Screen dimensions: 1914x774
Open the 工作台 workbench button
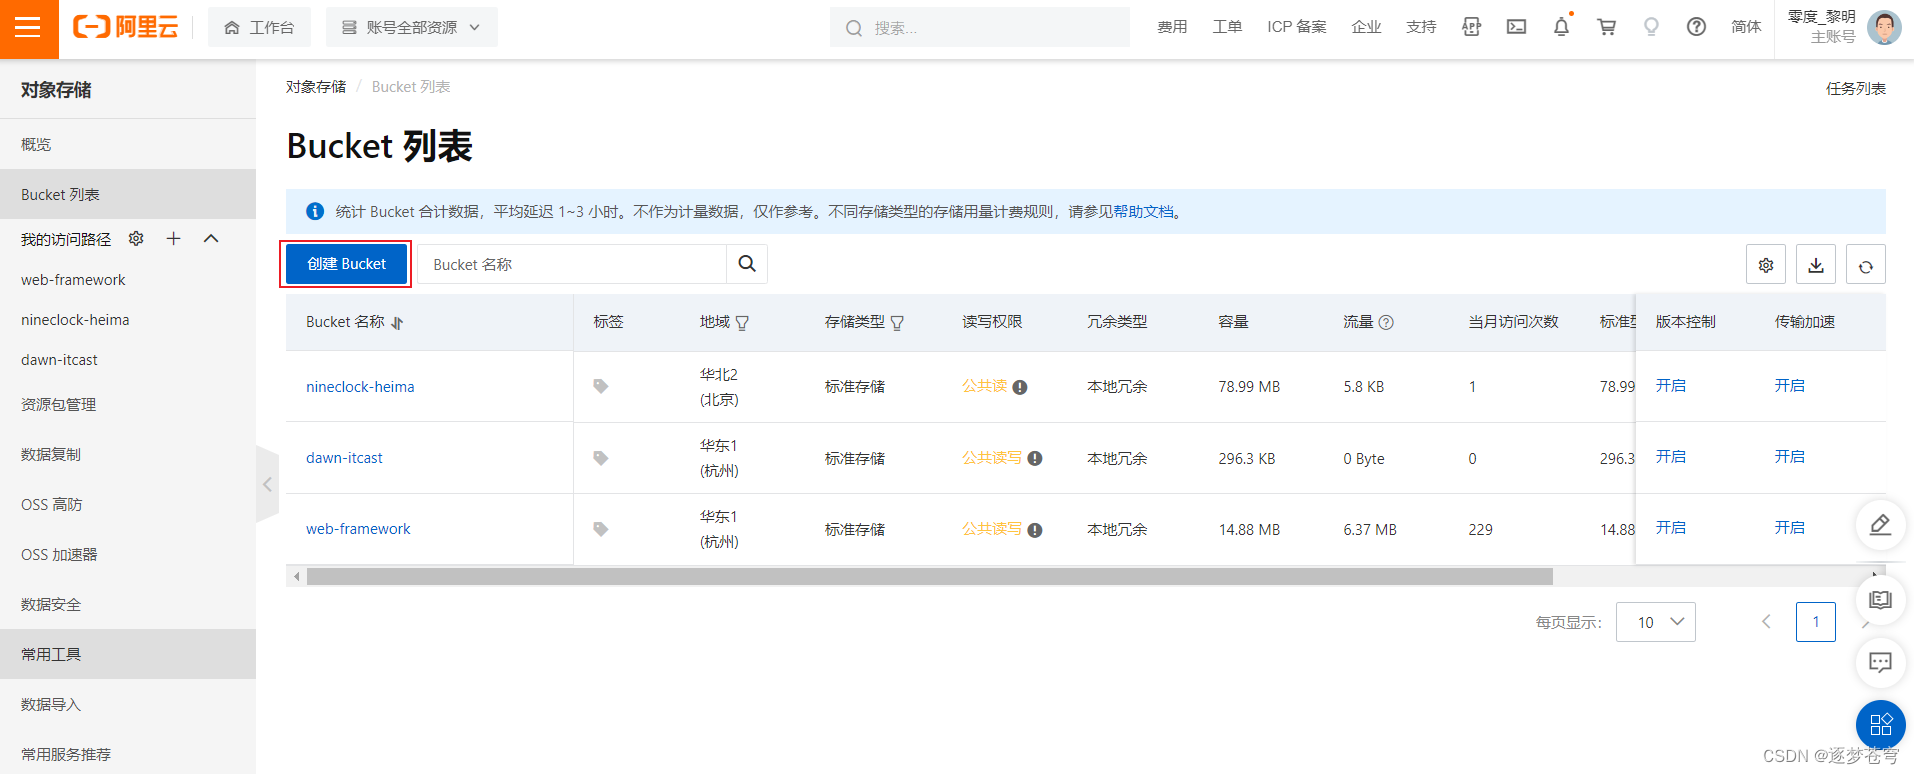259,28
